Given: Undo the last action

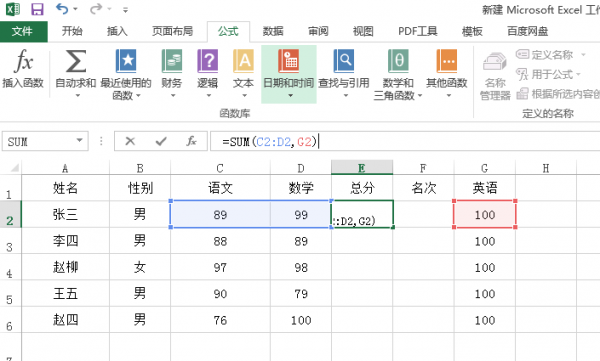Looking at the screenshot, I should [62, 8].
